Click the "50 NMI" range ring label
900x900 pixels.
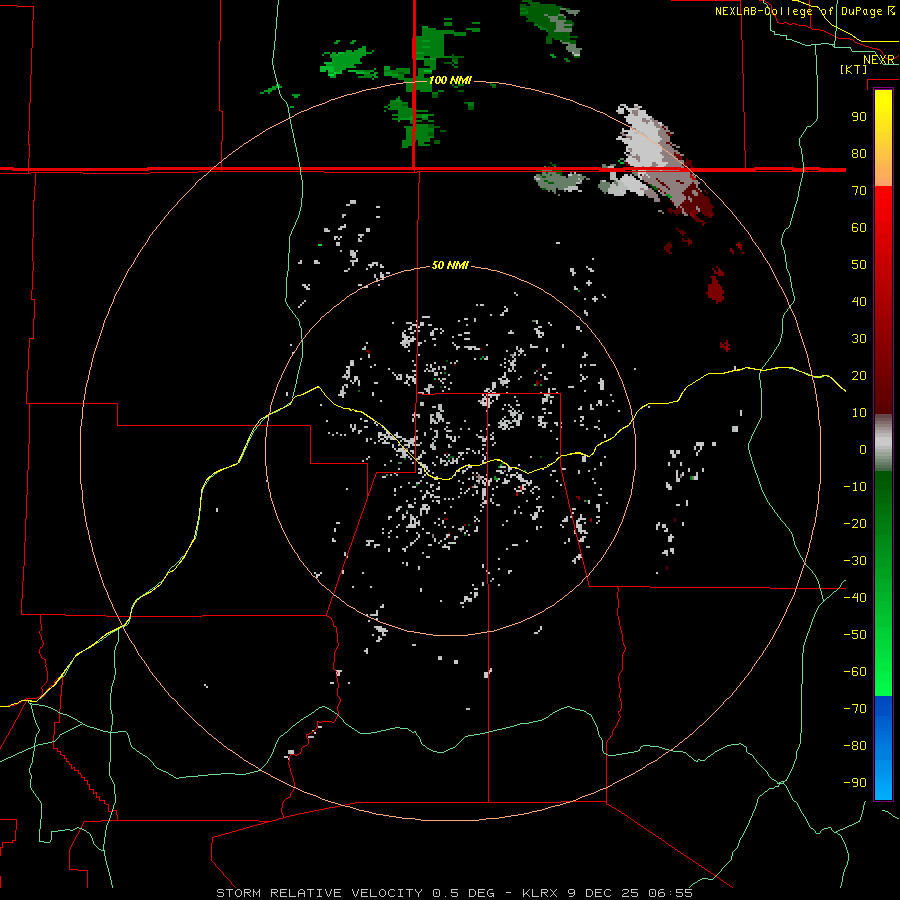450,265
